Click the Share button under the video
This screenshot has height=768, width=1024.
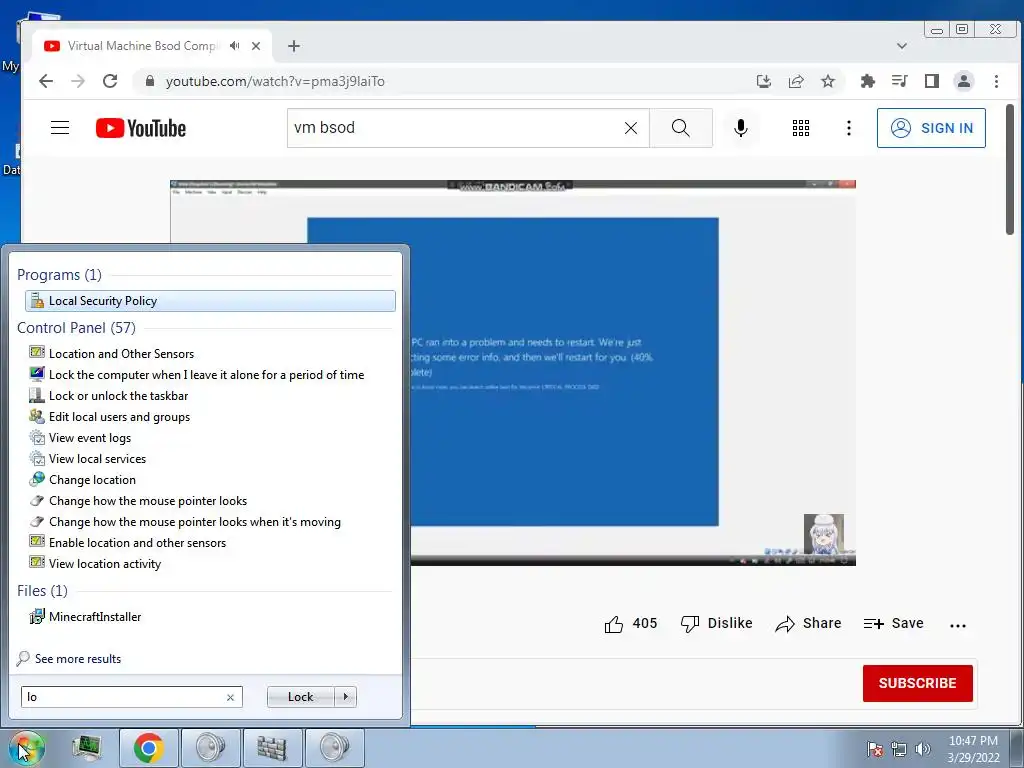pyautogui.click(x=808, y=624)
